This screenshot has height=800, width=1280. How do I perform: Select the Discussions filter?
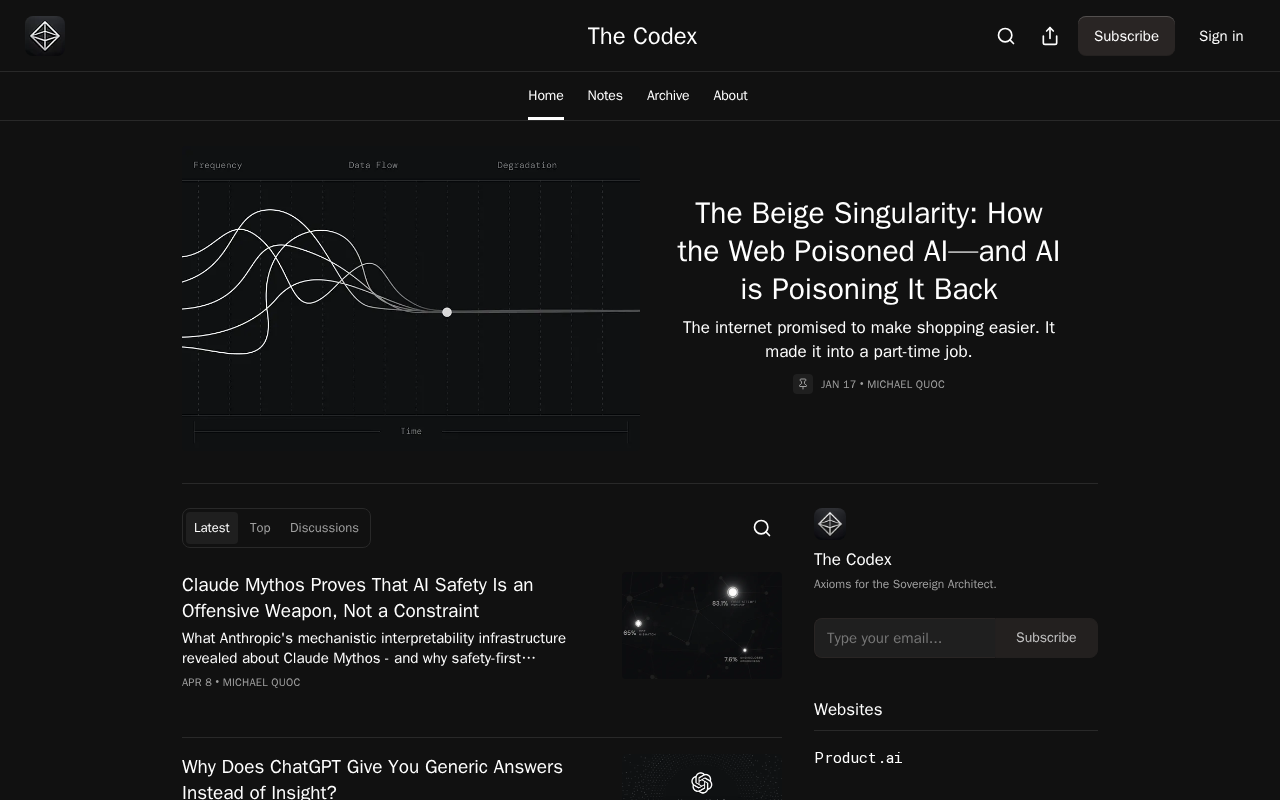tap(324, 528)
